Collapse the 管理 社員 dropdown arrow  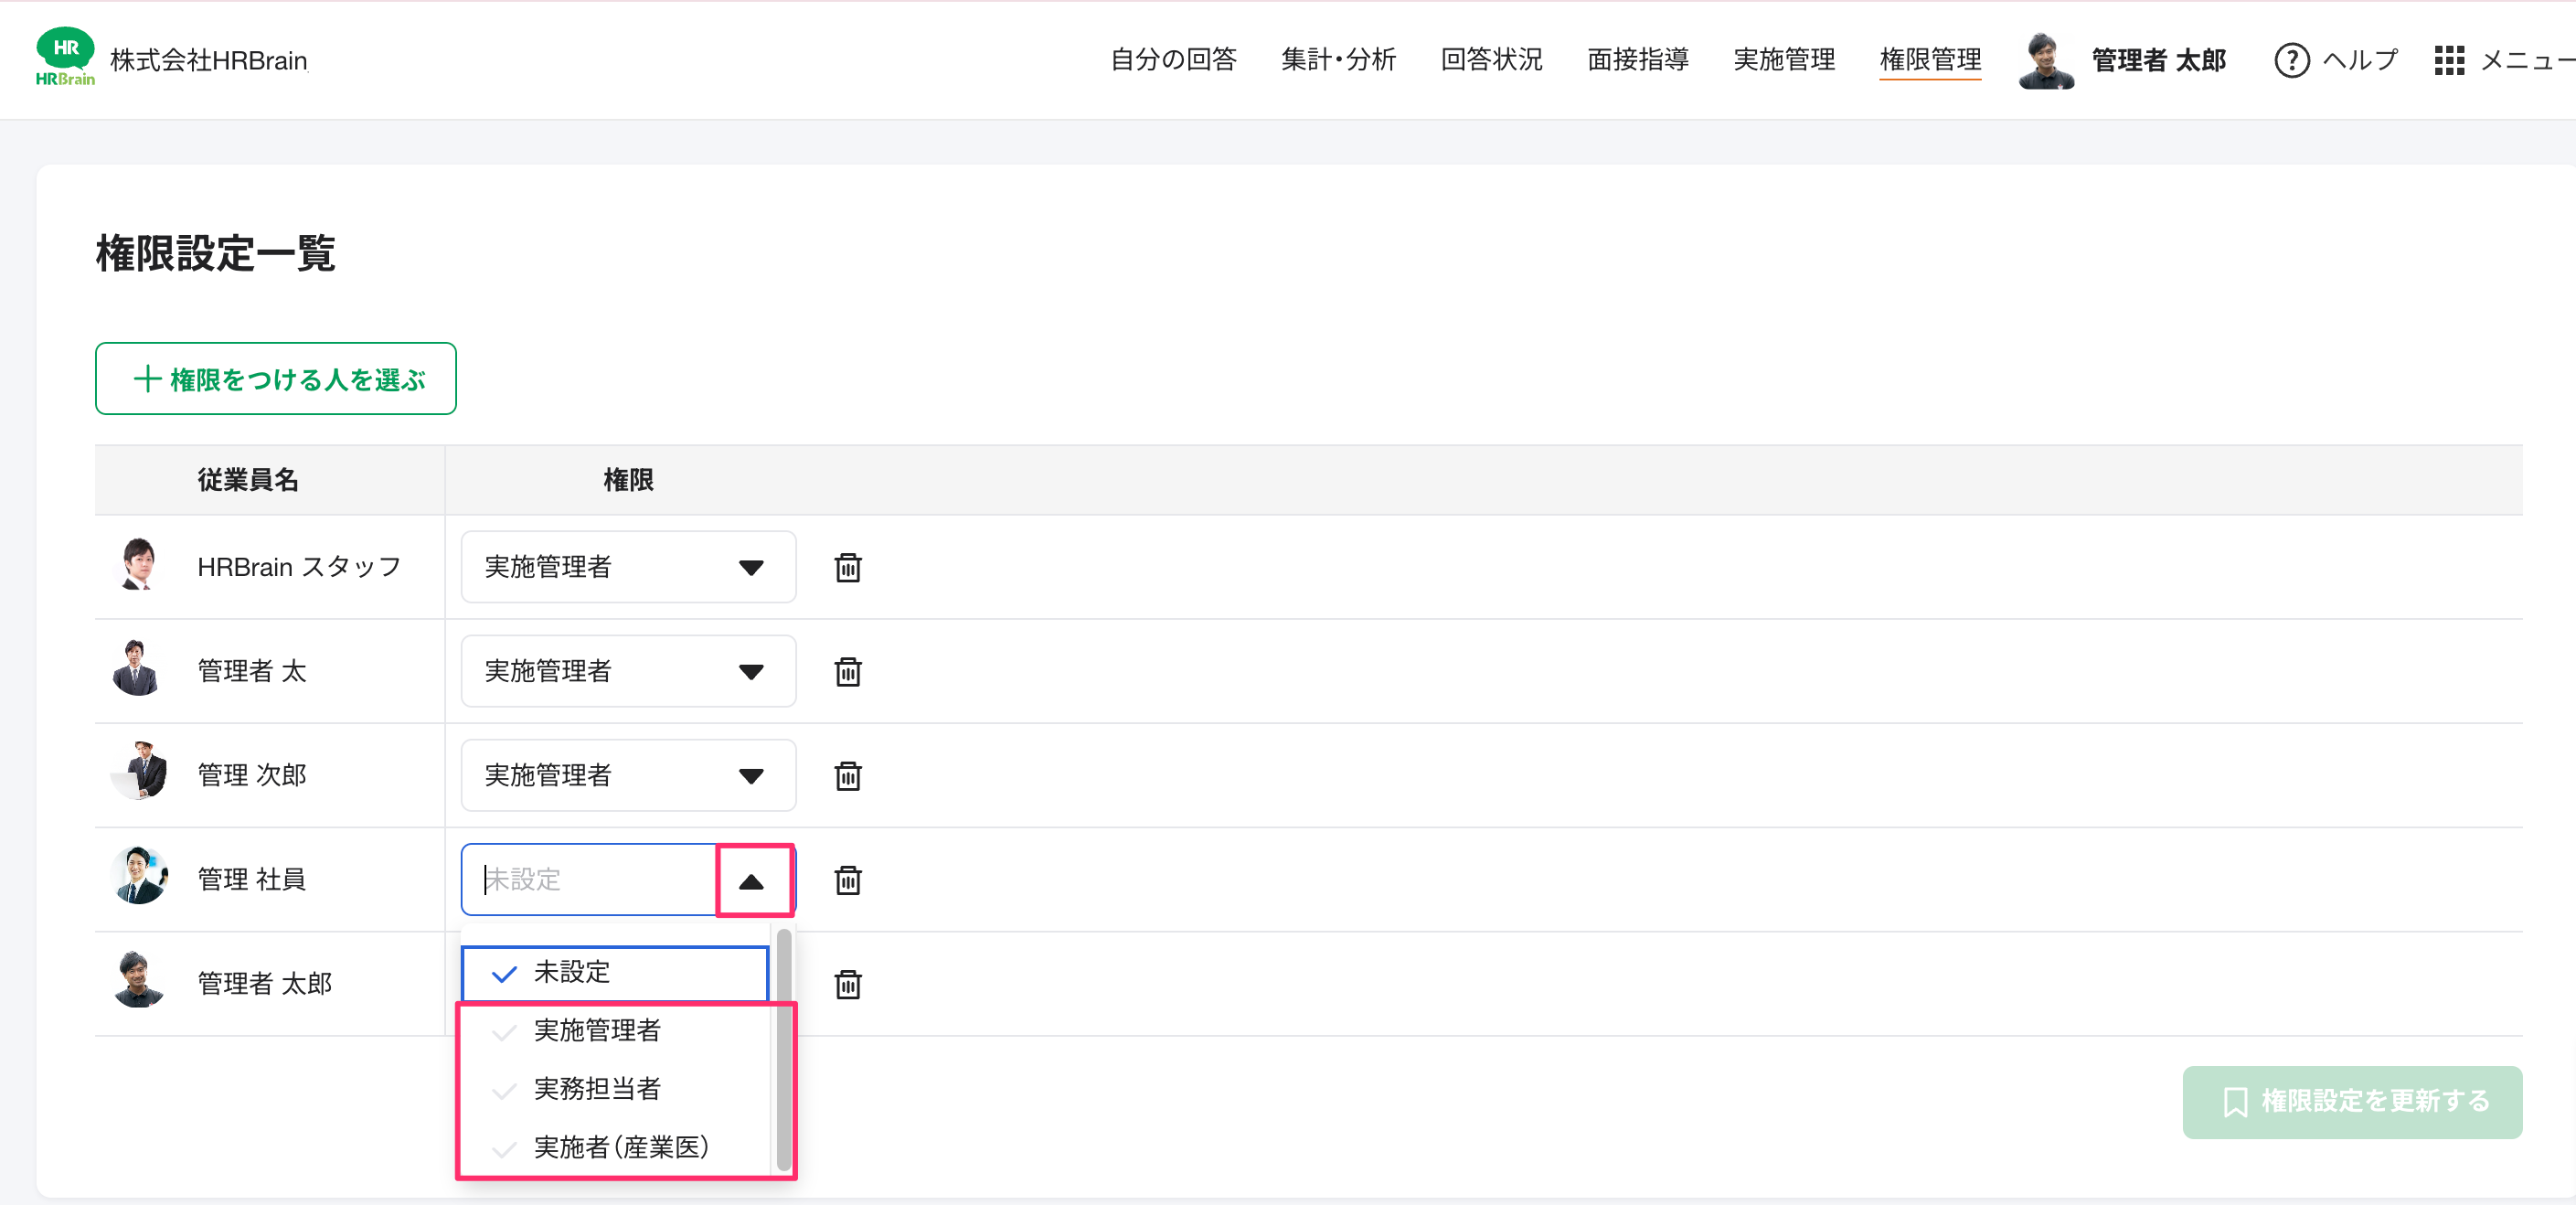[x=752, y=881]
